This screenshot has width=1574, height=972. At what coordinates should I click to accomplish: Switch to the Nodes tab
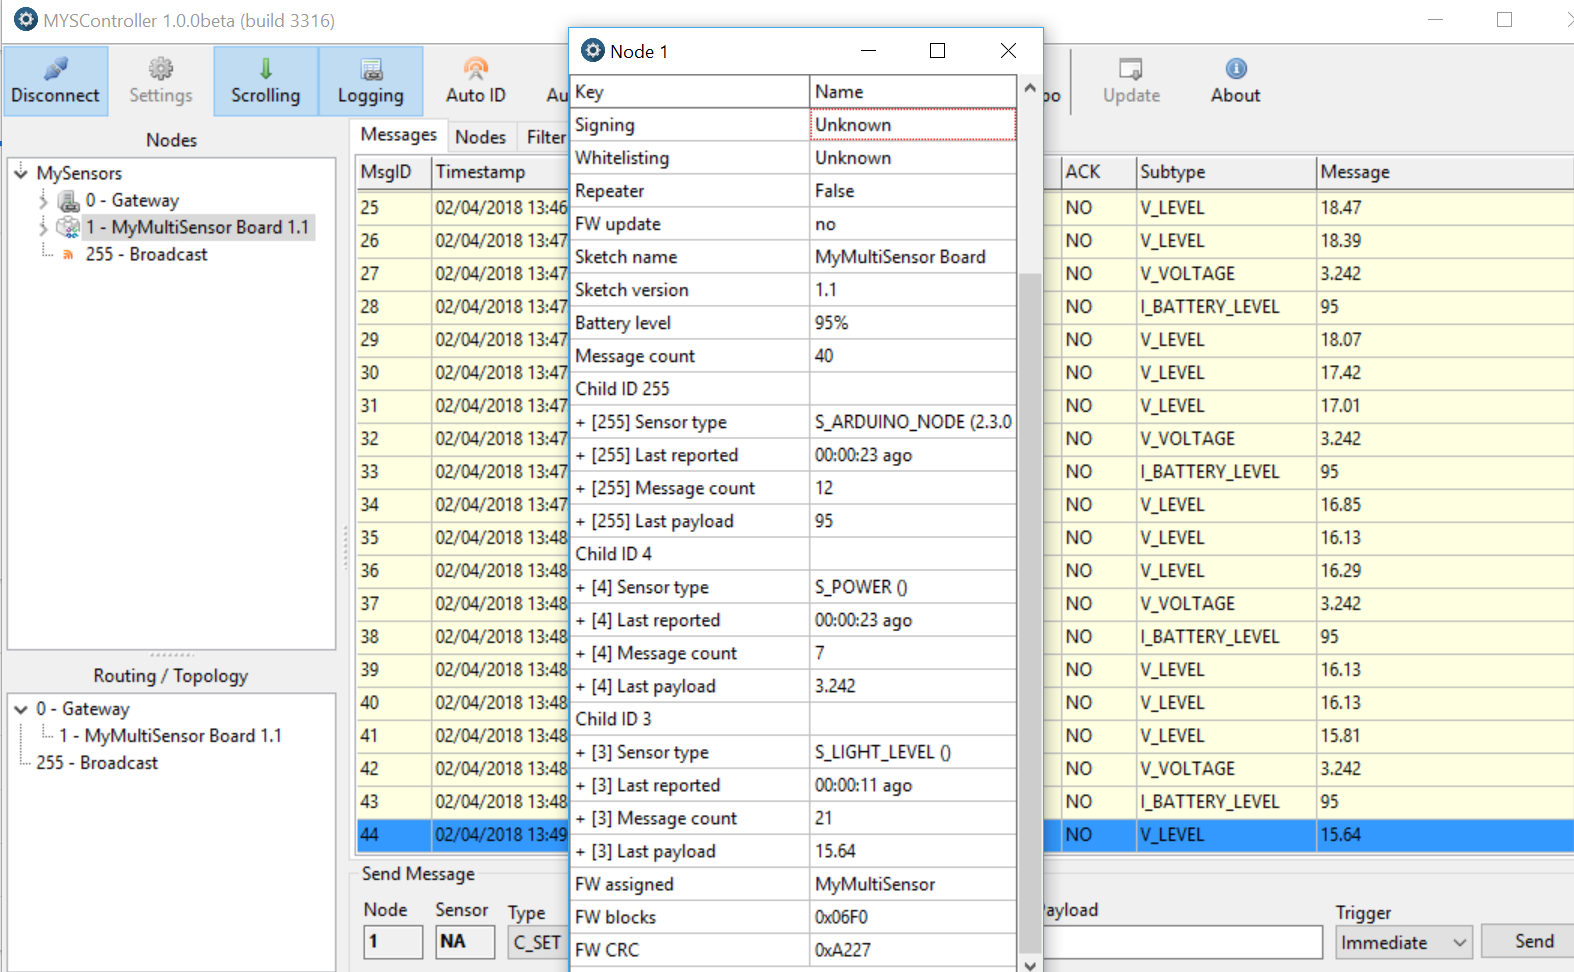pos(480,137)
